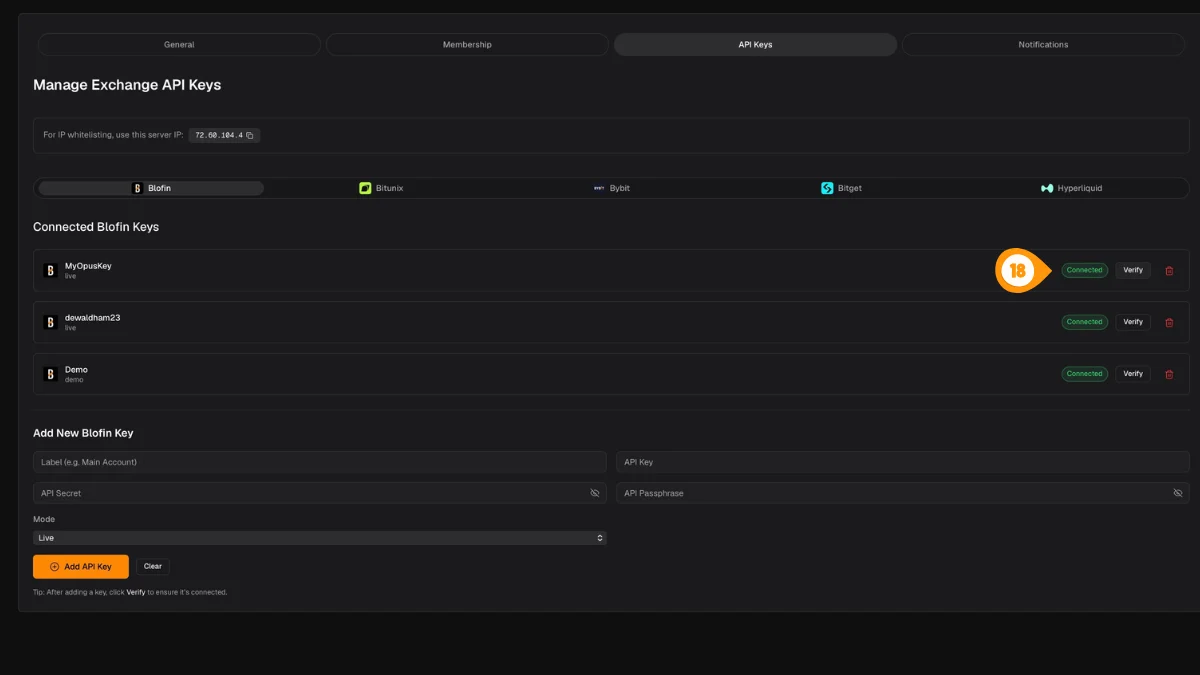Go to the Notifications tab

(x=1043, y=45)
